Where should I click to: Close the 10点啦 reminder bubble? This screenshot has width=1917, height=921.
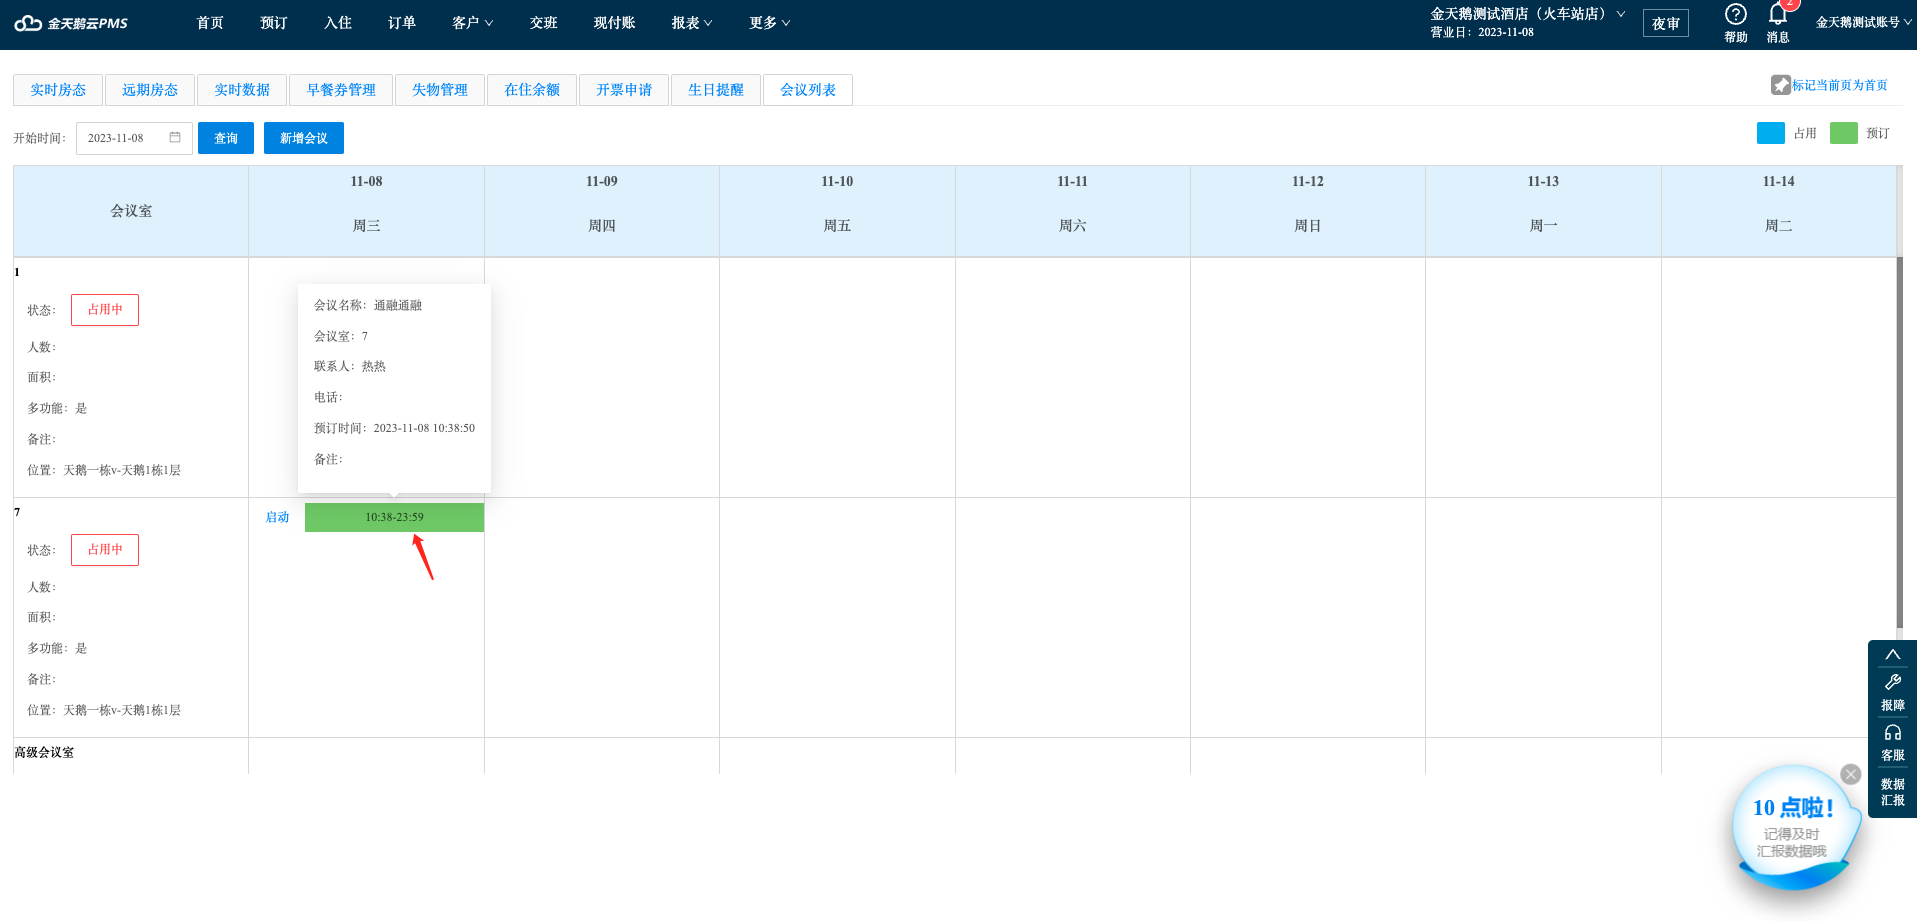point(1851,774)
